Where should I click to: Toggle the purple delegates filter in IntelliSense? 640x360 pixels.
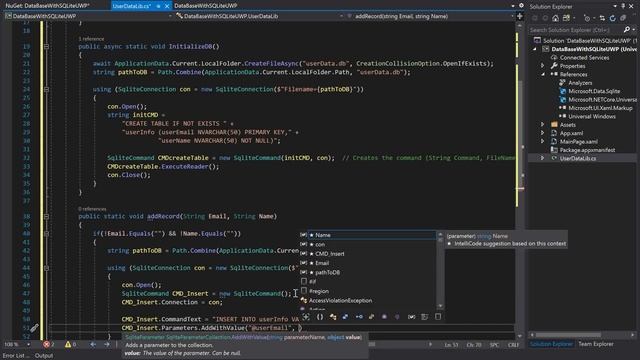[x=384, y=317]
